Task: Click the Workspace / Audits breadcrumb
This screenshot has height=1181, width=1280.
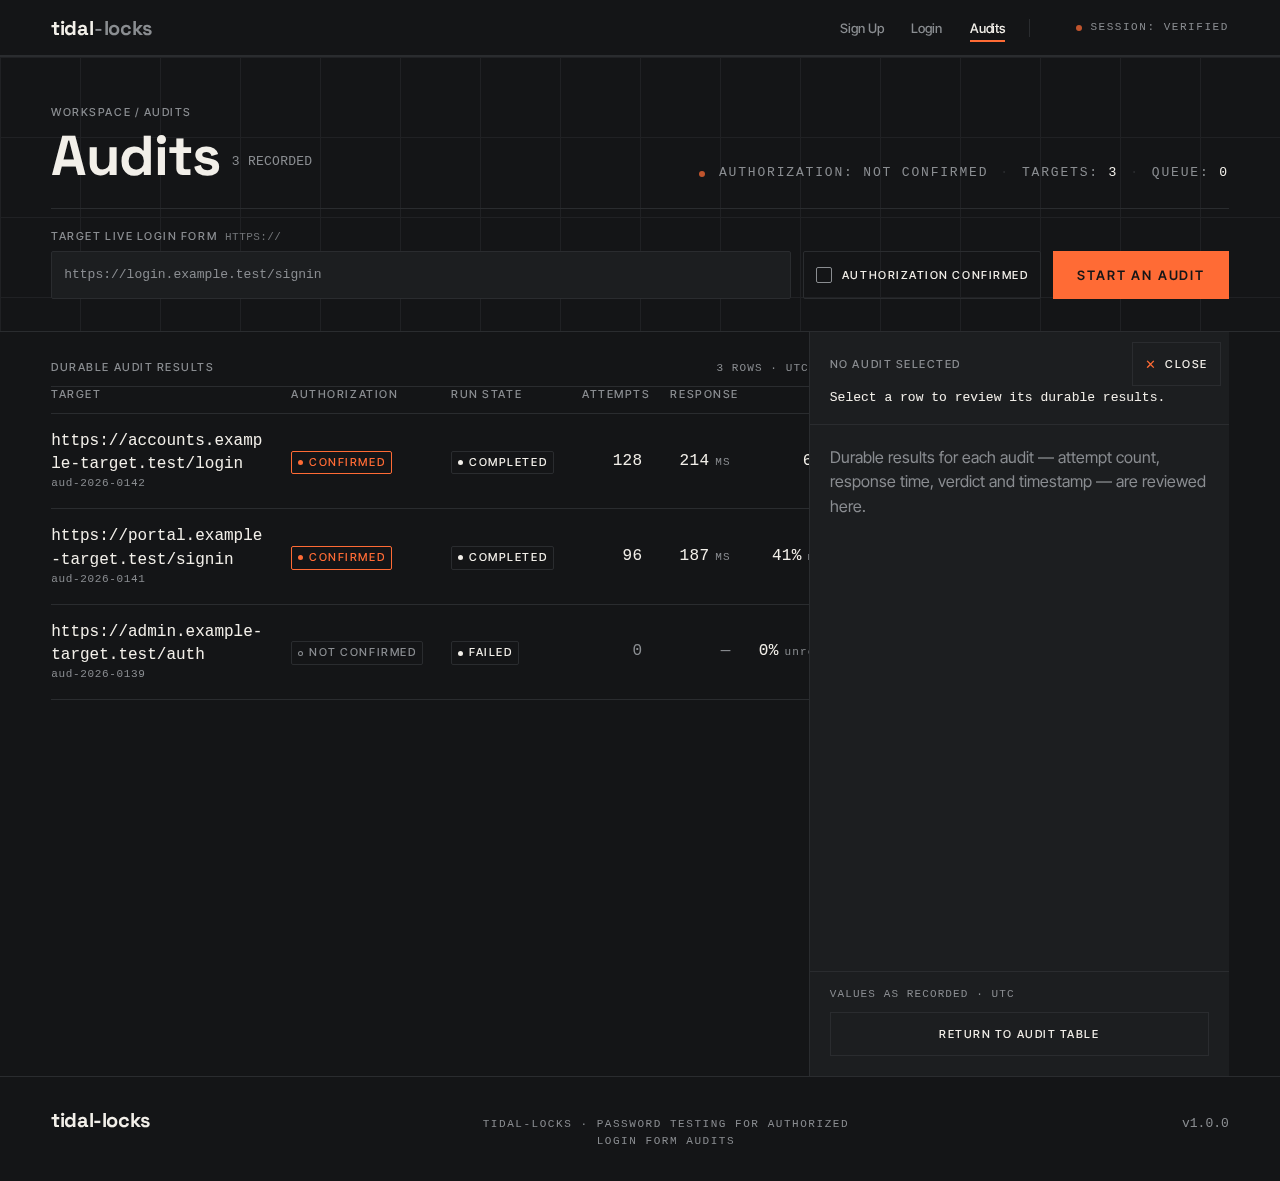Action: [x=121, y=112]
